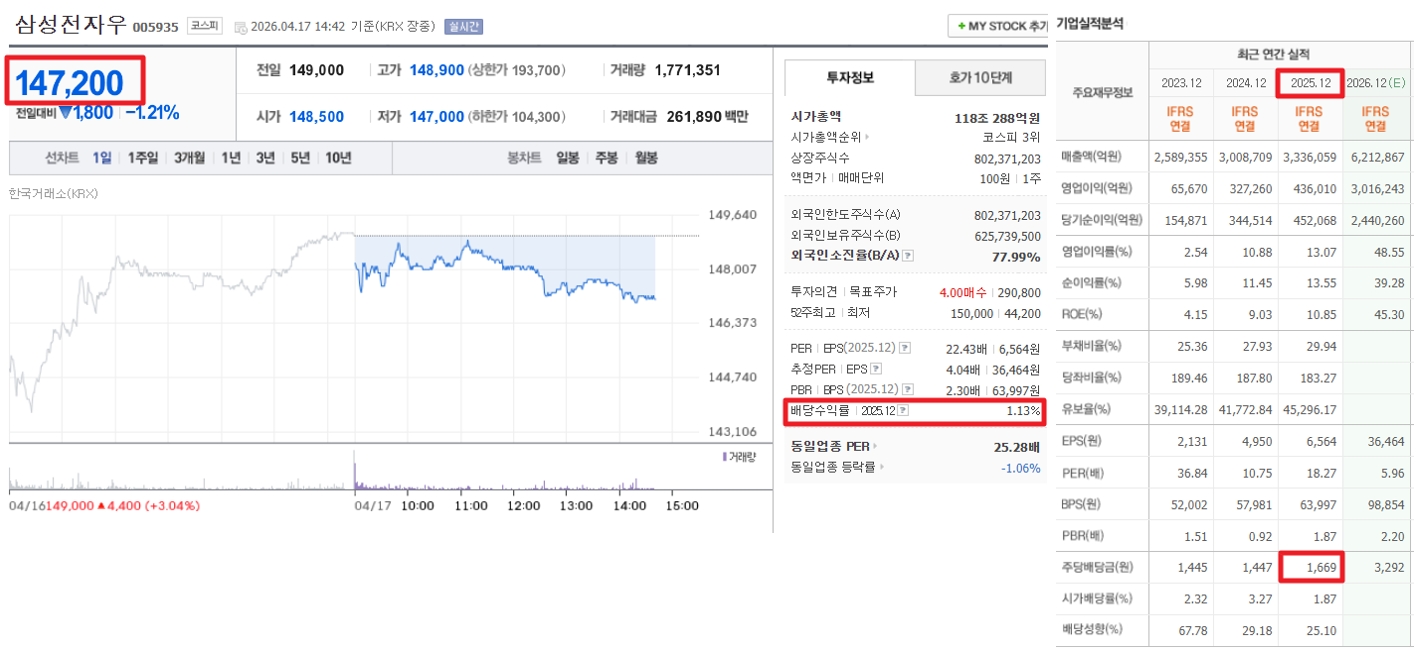Select the 일봉 candlestick chart option

tap(568, 158)
